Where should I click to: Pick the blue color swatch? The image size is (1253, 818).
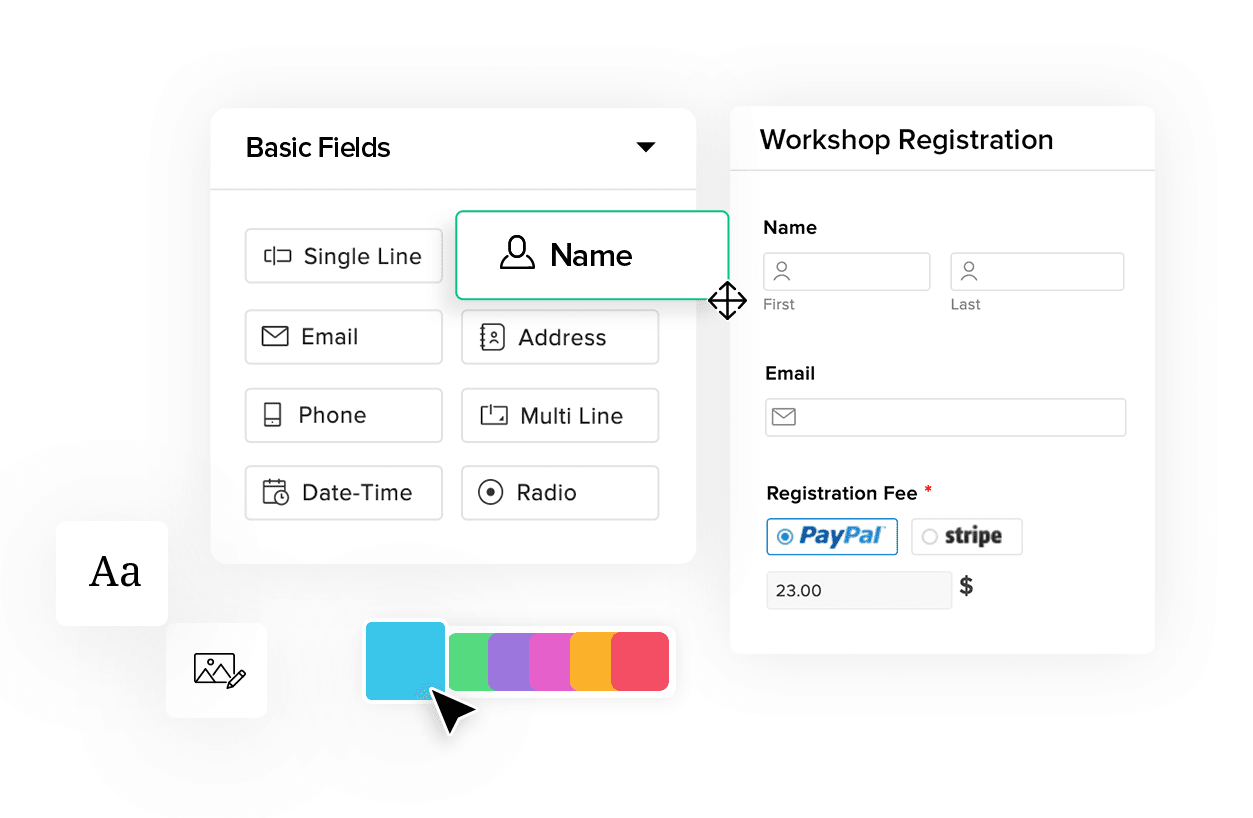[405, 660]
